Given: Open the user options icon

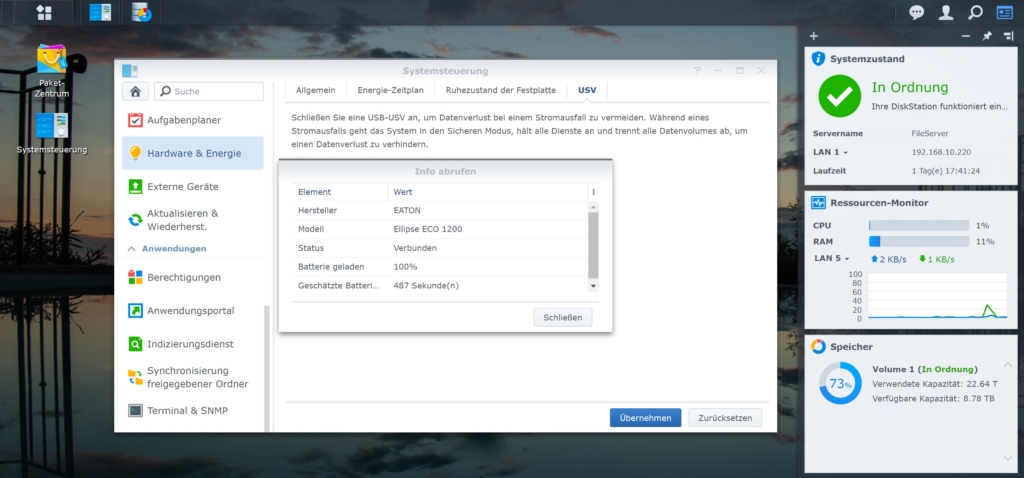Looking at the screenshot, I should pos(946,12).
